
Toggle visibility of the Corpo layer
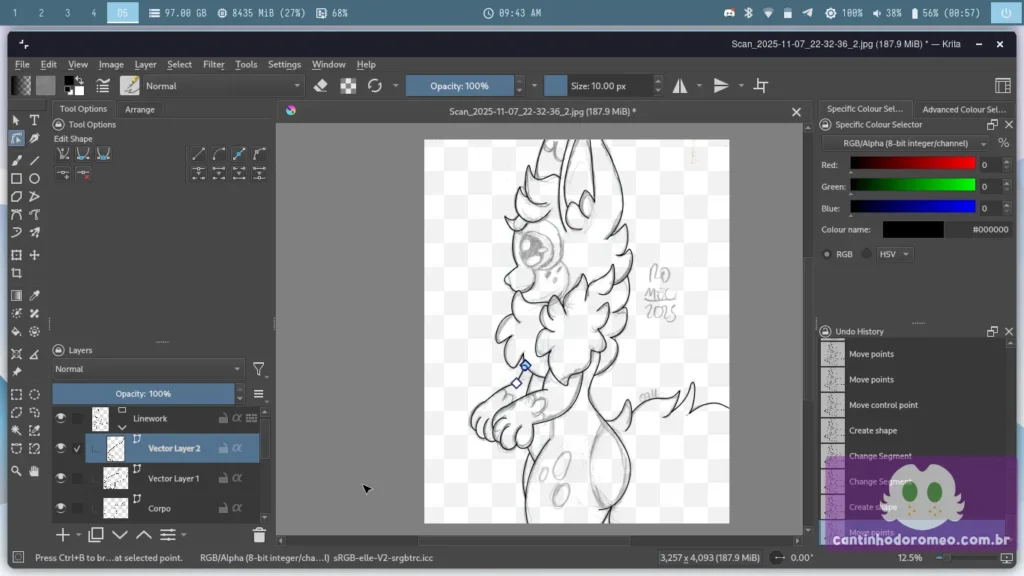pos(61,508)
